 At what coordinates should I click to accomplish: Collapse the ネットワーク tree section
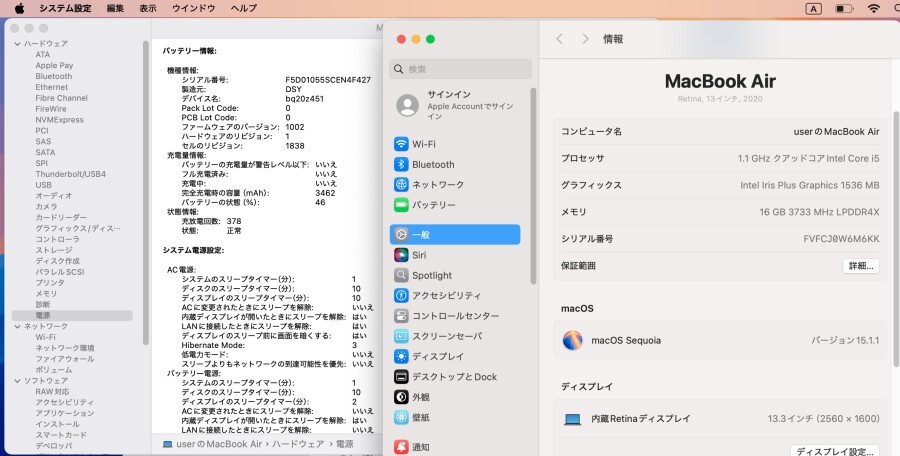(x=17, y=326)
